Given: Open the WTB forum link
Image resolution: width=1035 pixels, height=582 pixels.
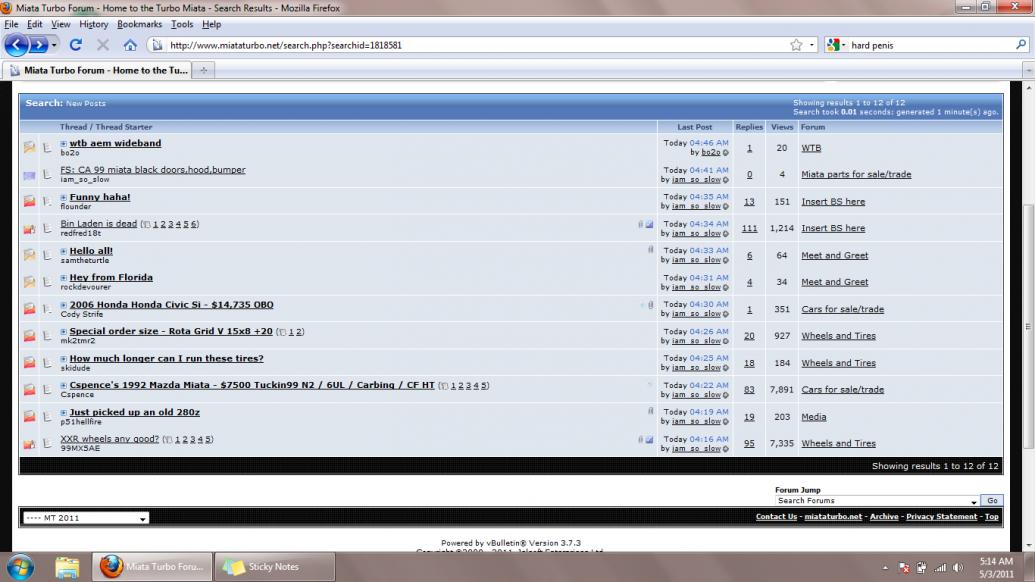Looking at the screenshot, I should click(x=811, y=148).
